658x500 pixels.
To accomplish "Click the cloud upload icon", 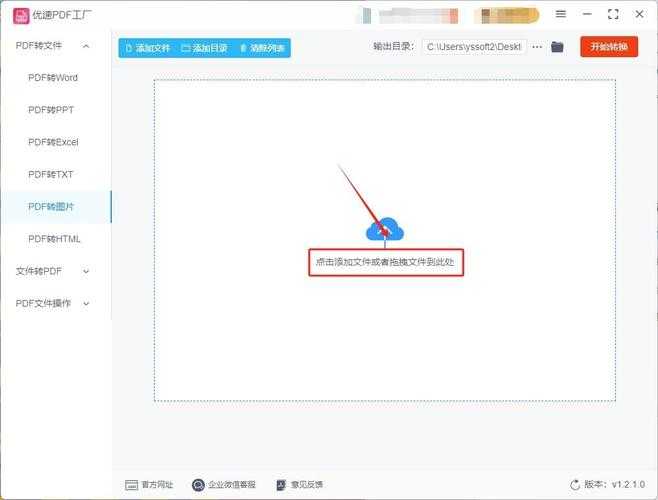I will pyautogui.click(x=385, y=229).
